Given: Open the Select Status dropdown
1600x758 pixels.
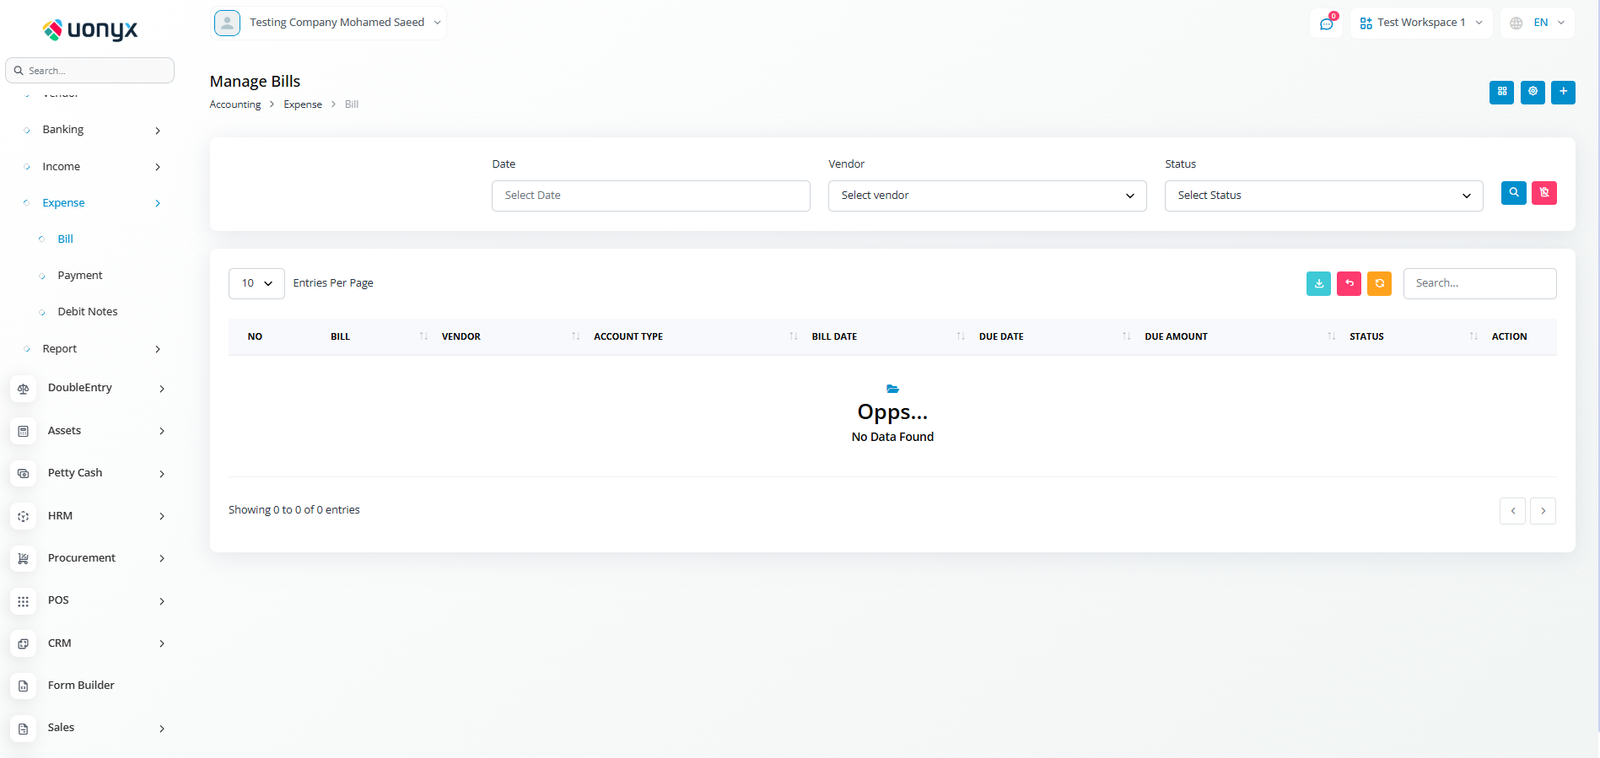Looking at the screenshot, I should 1323,196.
